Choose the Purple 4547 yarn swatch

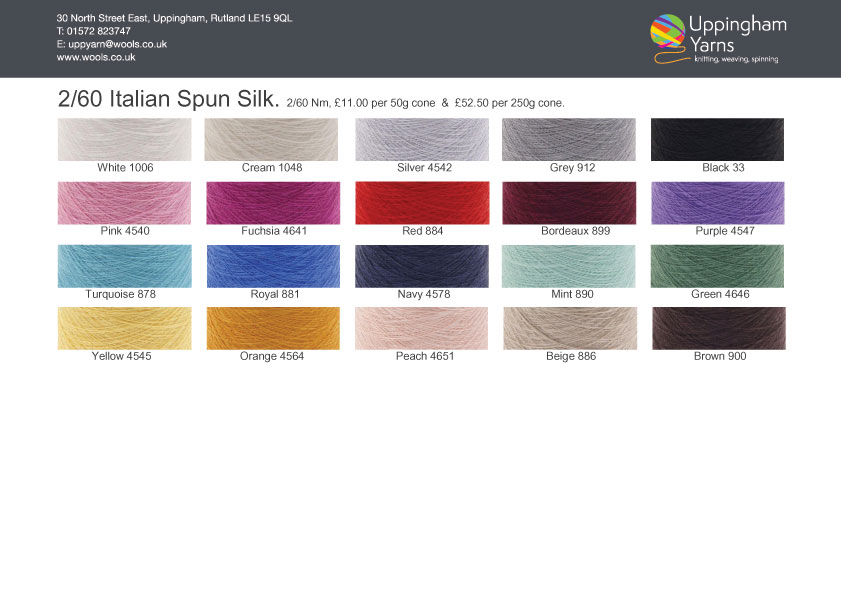pos(717,202)
